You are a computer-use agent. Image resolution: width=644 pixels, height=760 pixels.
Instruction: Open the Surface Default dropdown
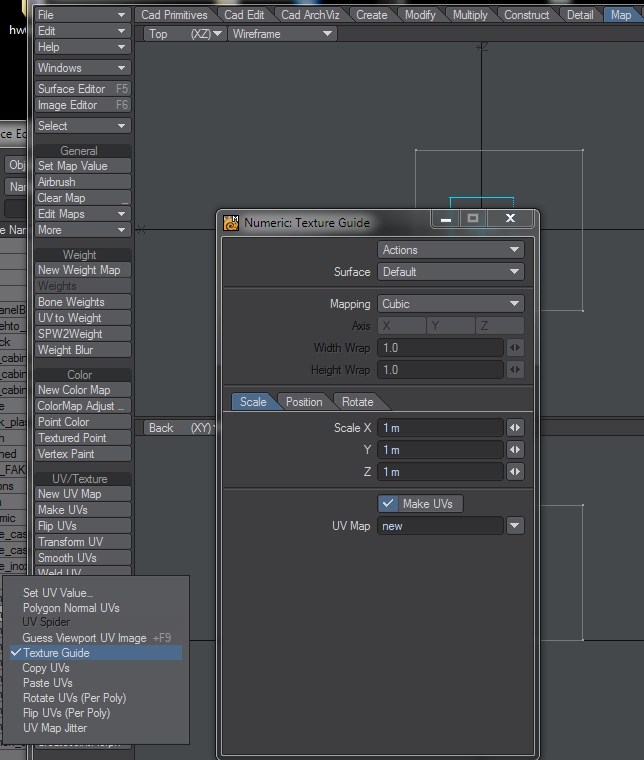[451, 272]
